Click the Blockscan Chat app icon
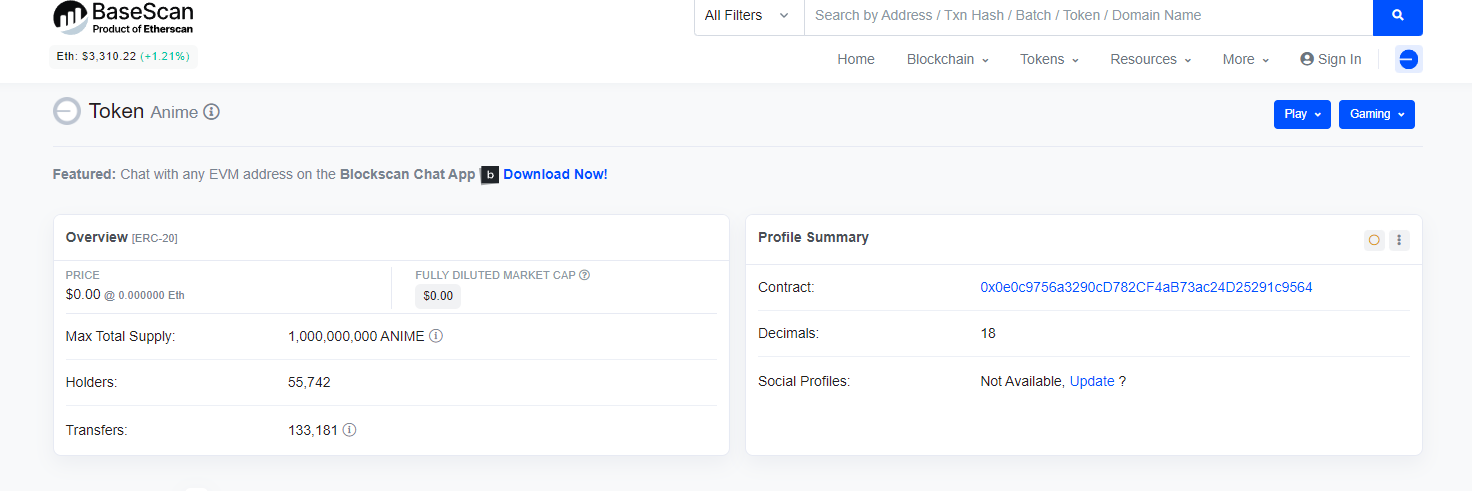Viewport: 1472px width, 491px height. pyautogui.click(x=490, y=175)
